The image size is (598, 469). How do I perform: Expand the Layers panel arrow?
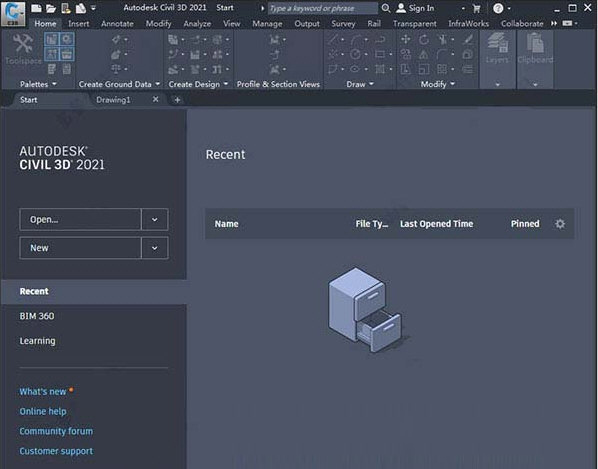(x=497, y=85)
